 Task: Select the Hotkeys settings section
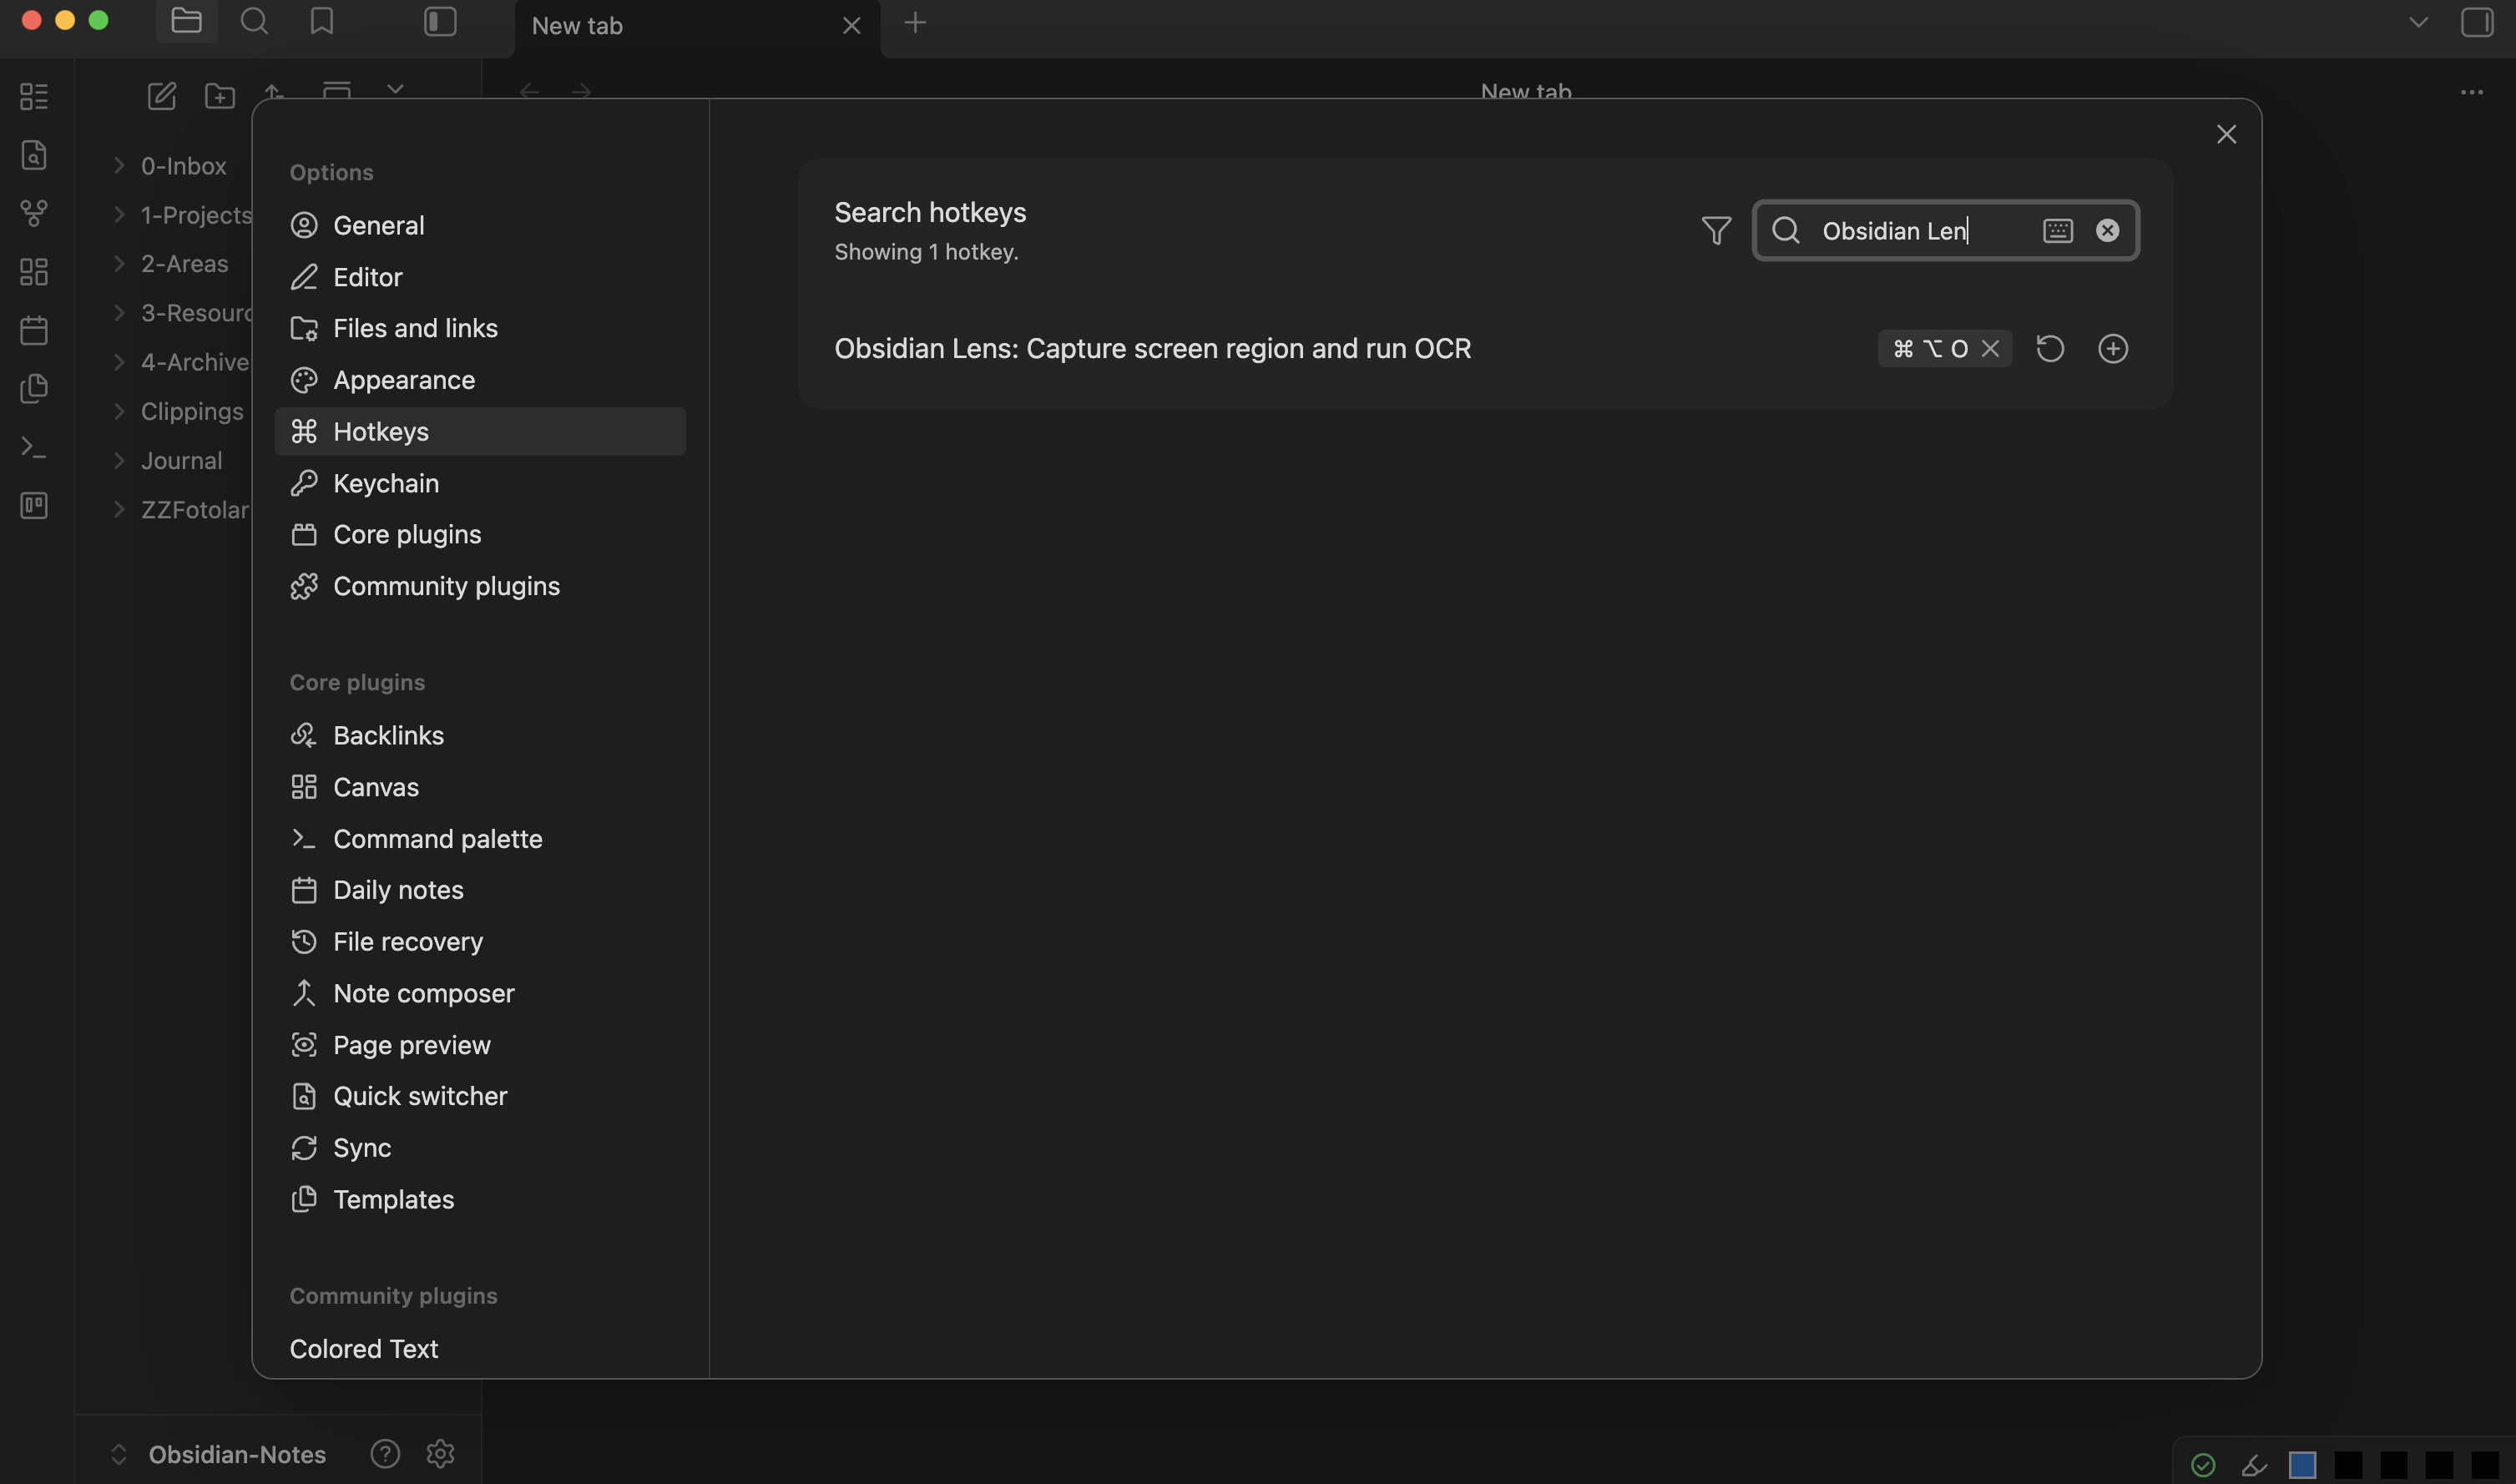(x=480, y=431)
